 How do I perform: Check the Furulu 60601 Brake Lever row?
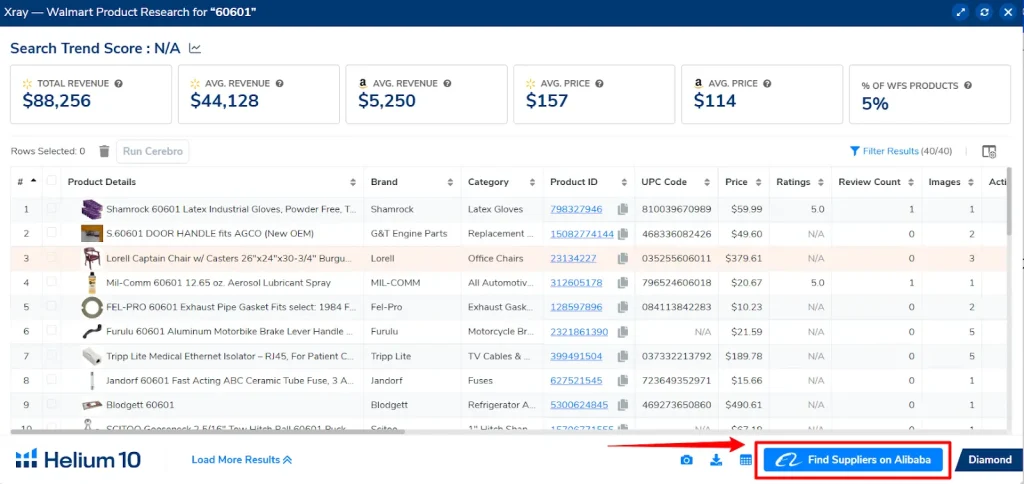pyautogui.click(x=52, y=331)
